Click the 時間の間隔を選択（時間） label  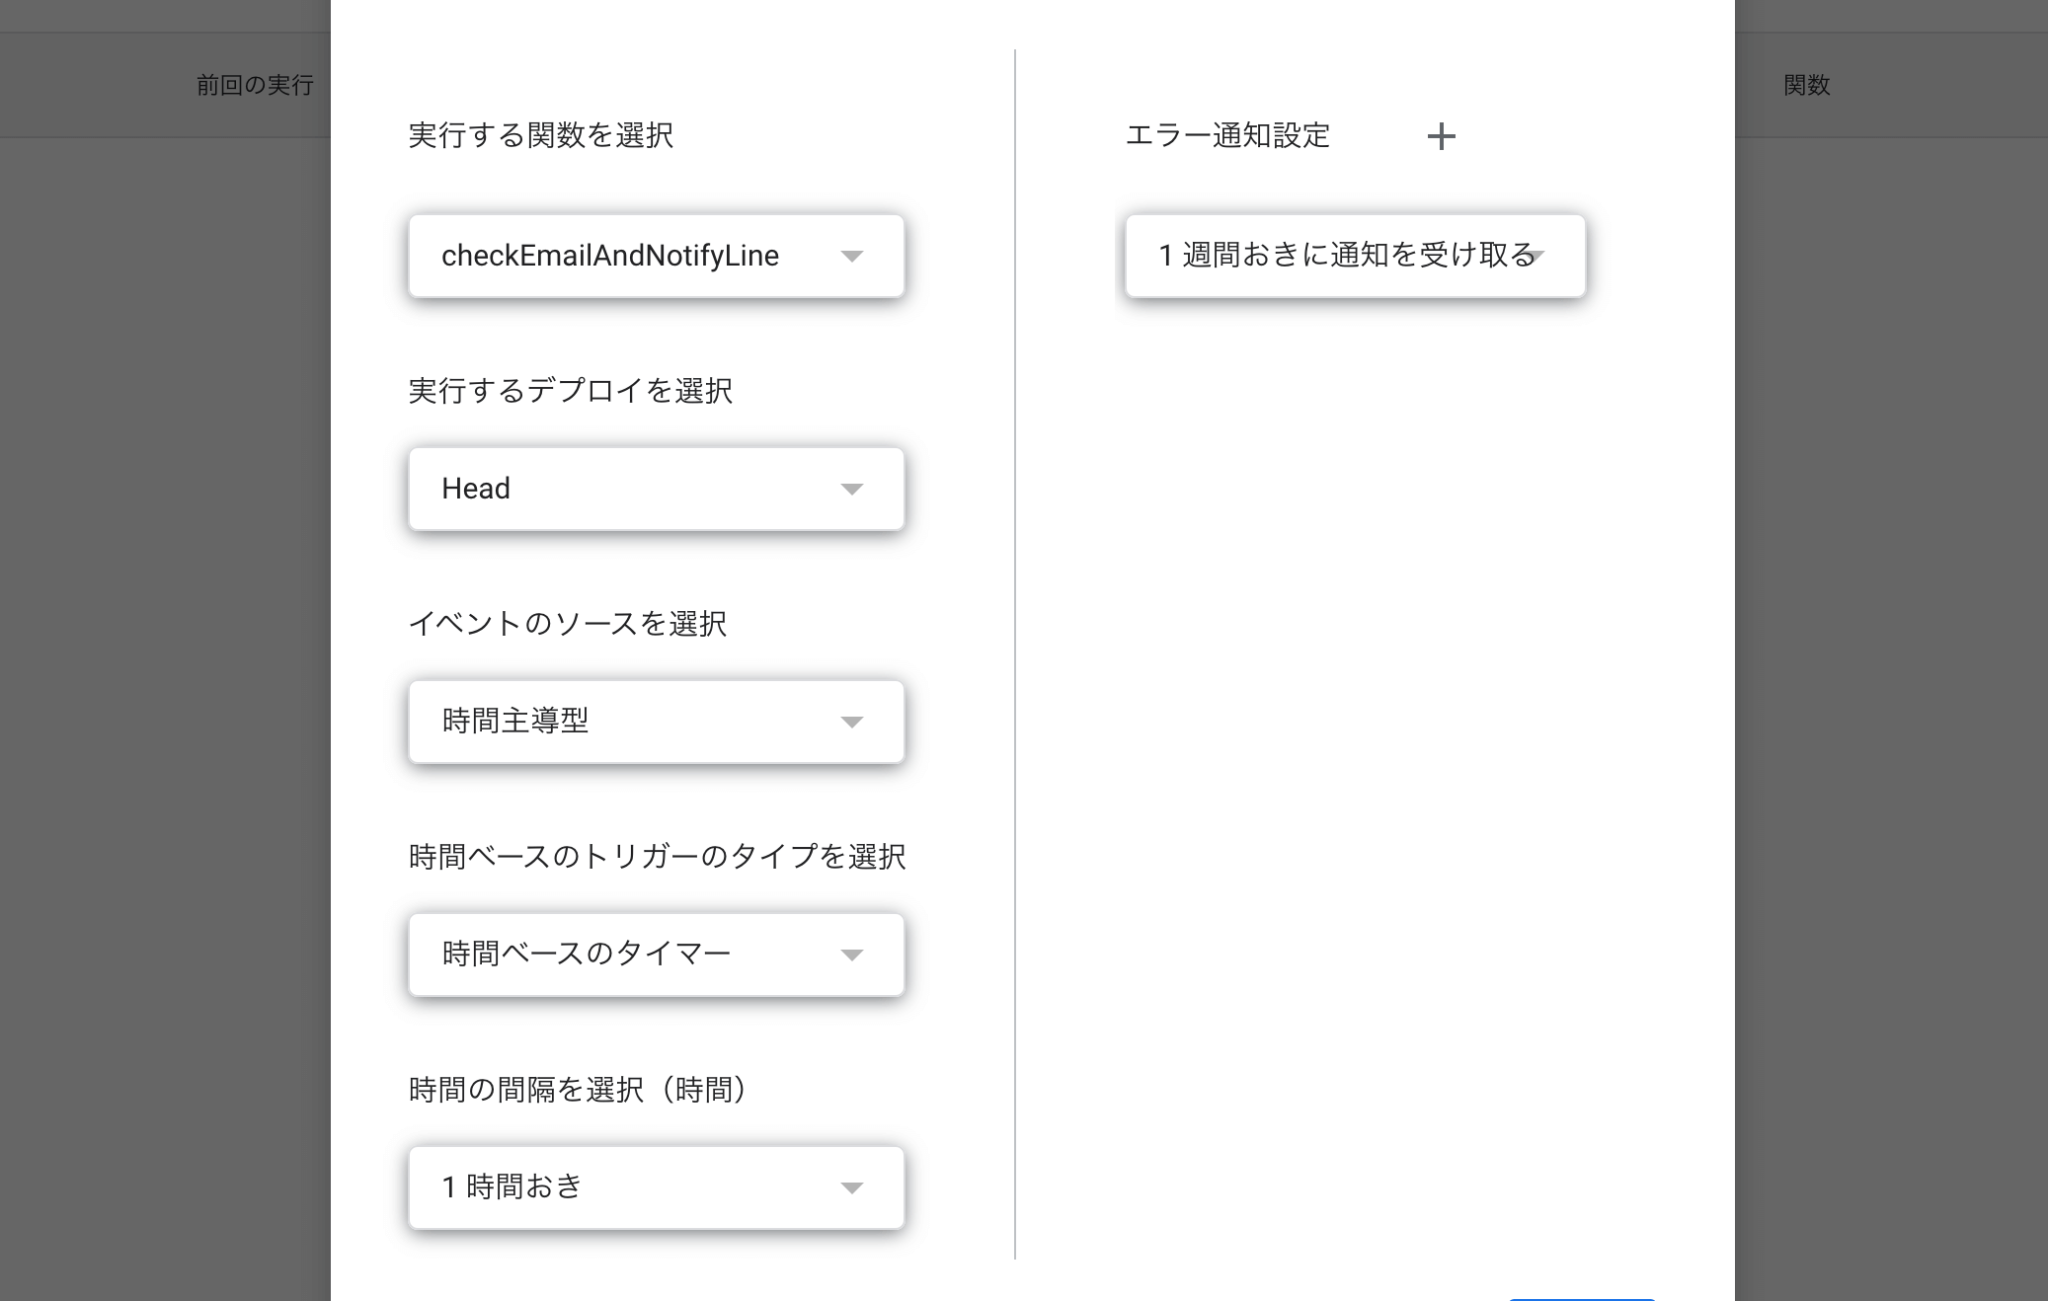[577, 1090]
